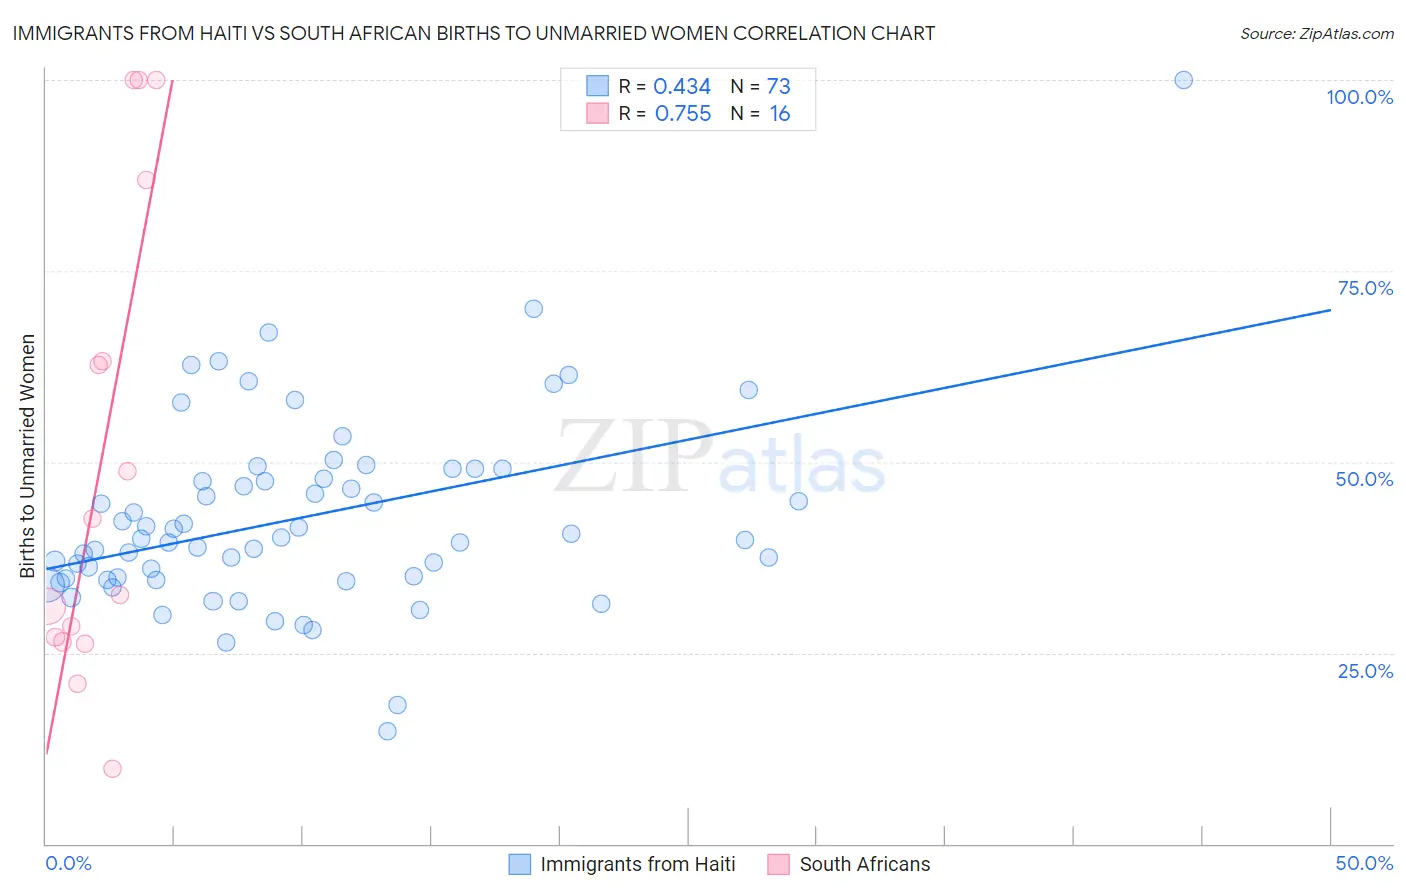Click the N = 73 statistic value
1406x892 pixels.
tap(760, 86)
